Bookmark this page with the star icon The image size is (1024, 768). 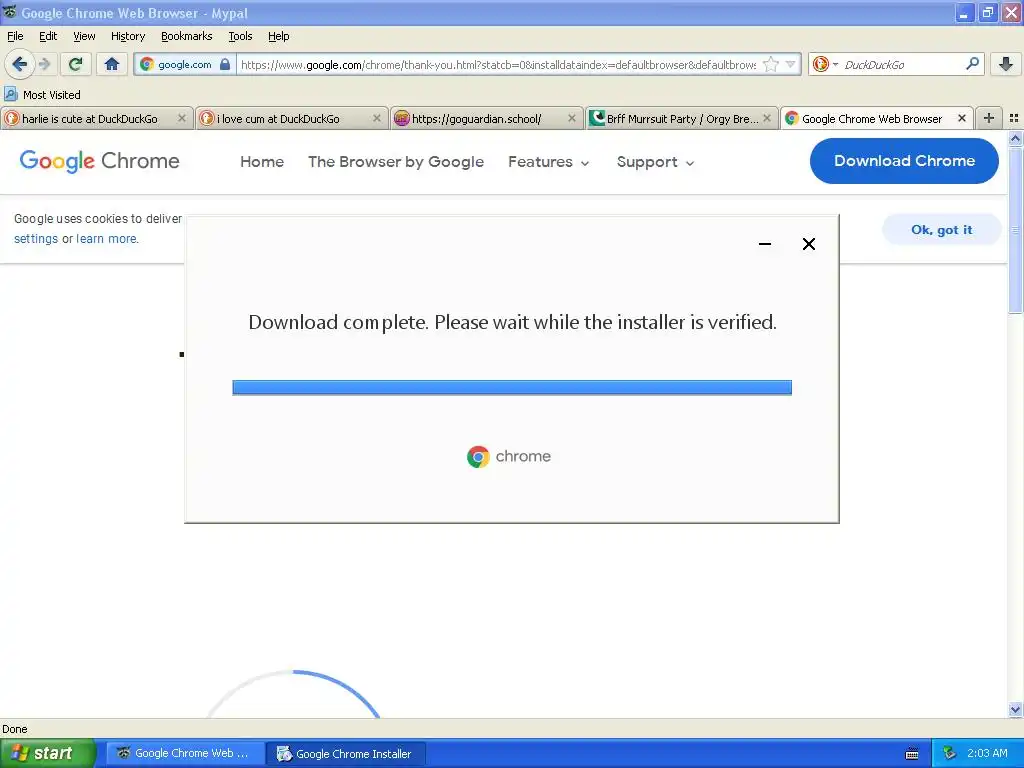pyautogui.click(x=771, y=64)
